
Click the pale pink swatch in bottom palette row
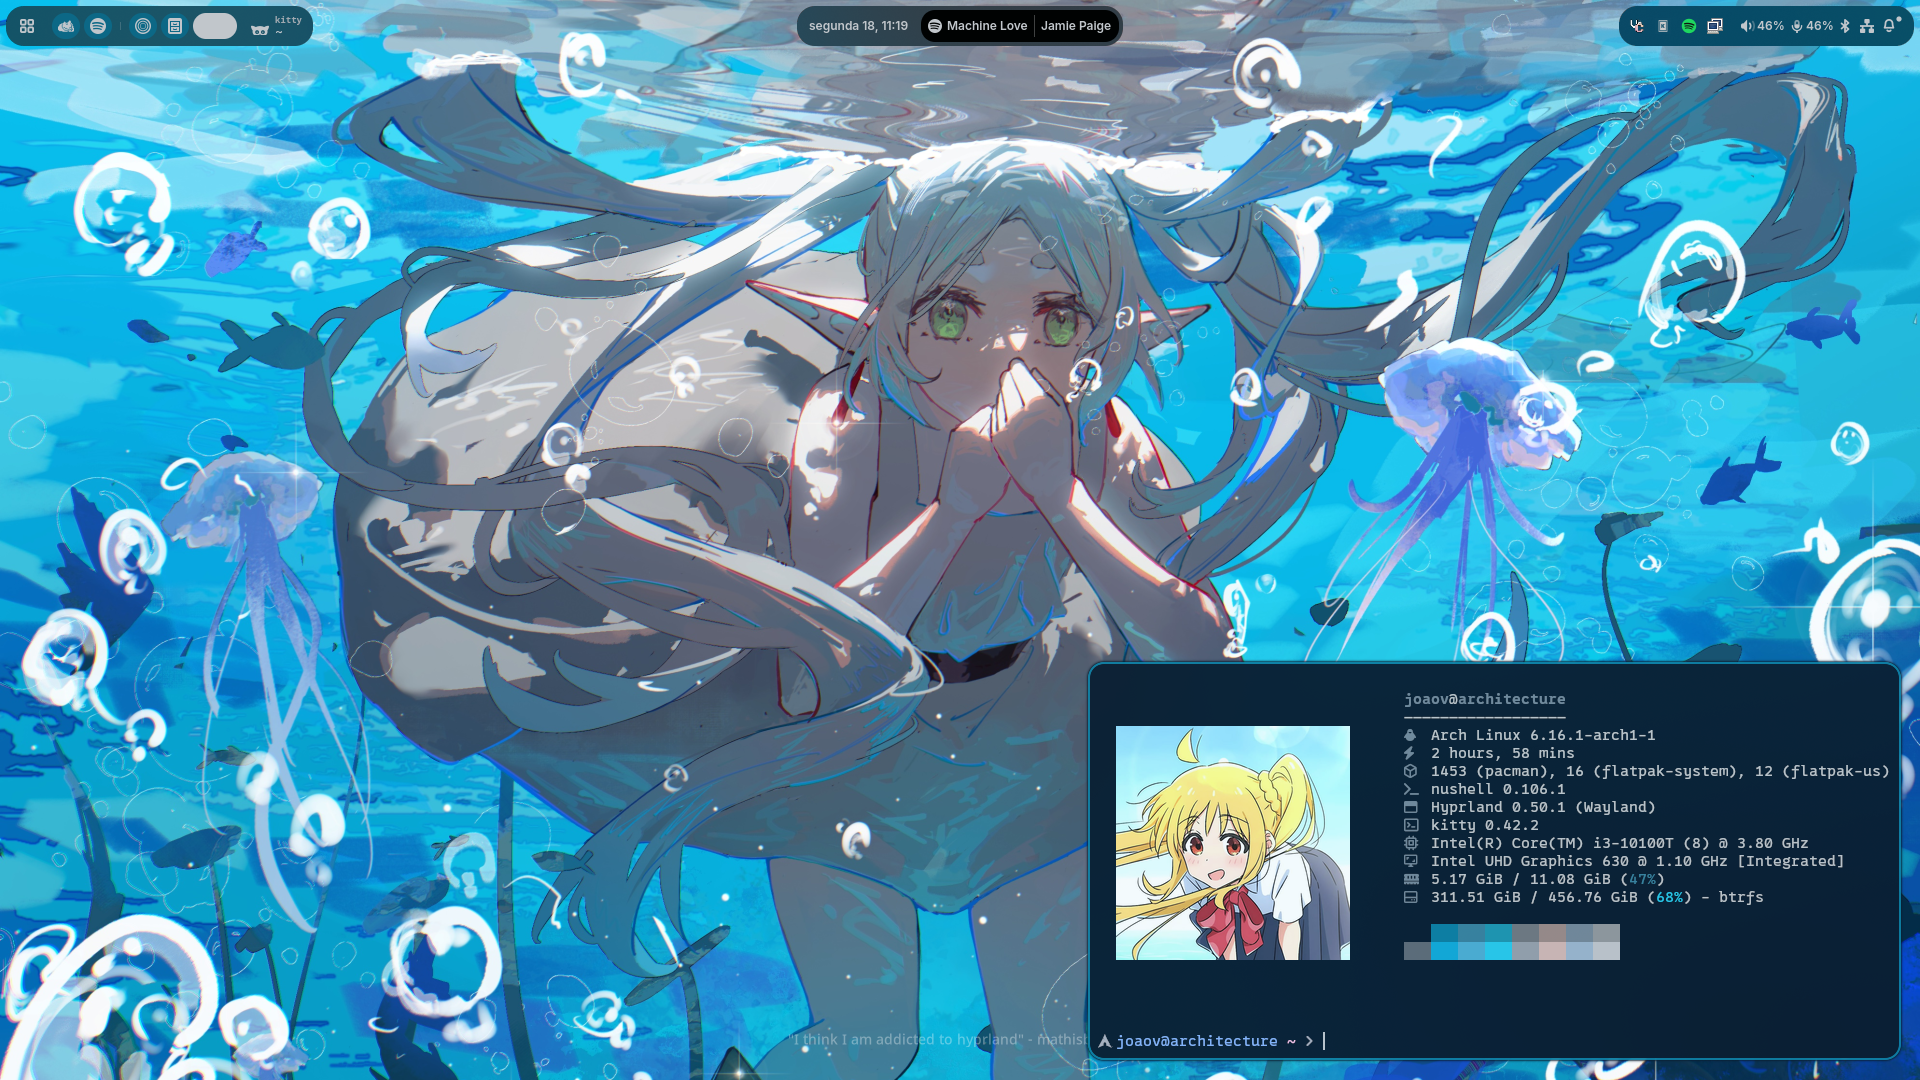click(1552, 951)
